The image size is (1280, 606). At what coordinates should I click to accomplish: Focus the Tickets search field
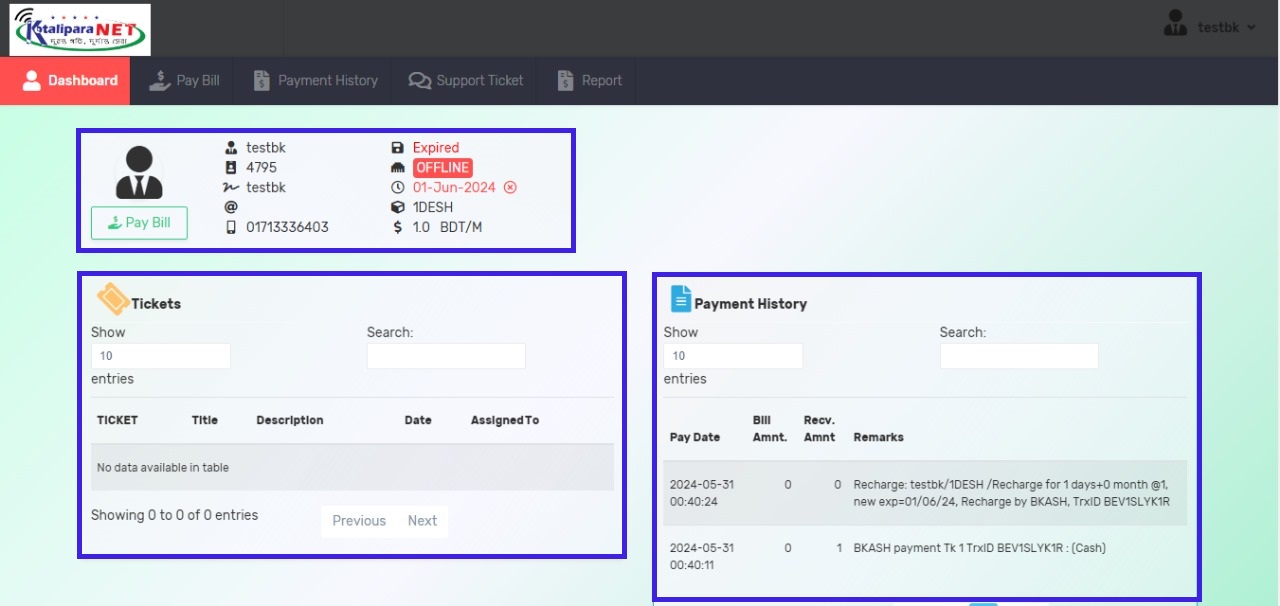point(445,356)
